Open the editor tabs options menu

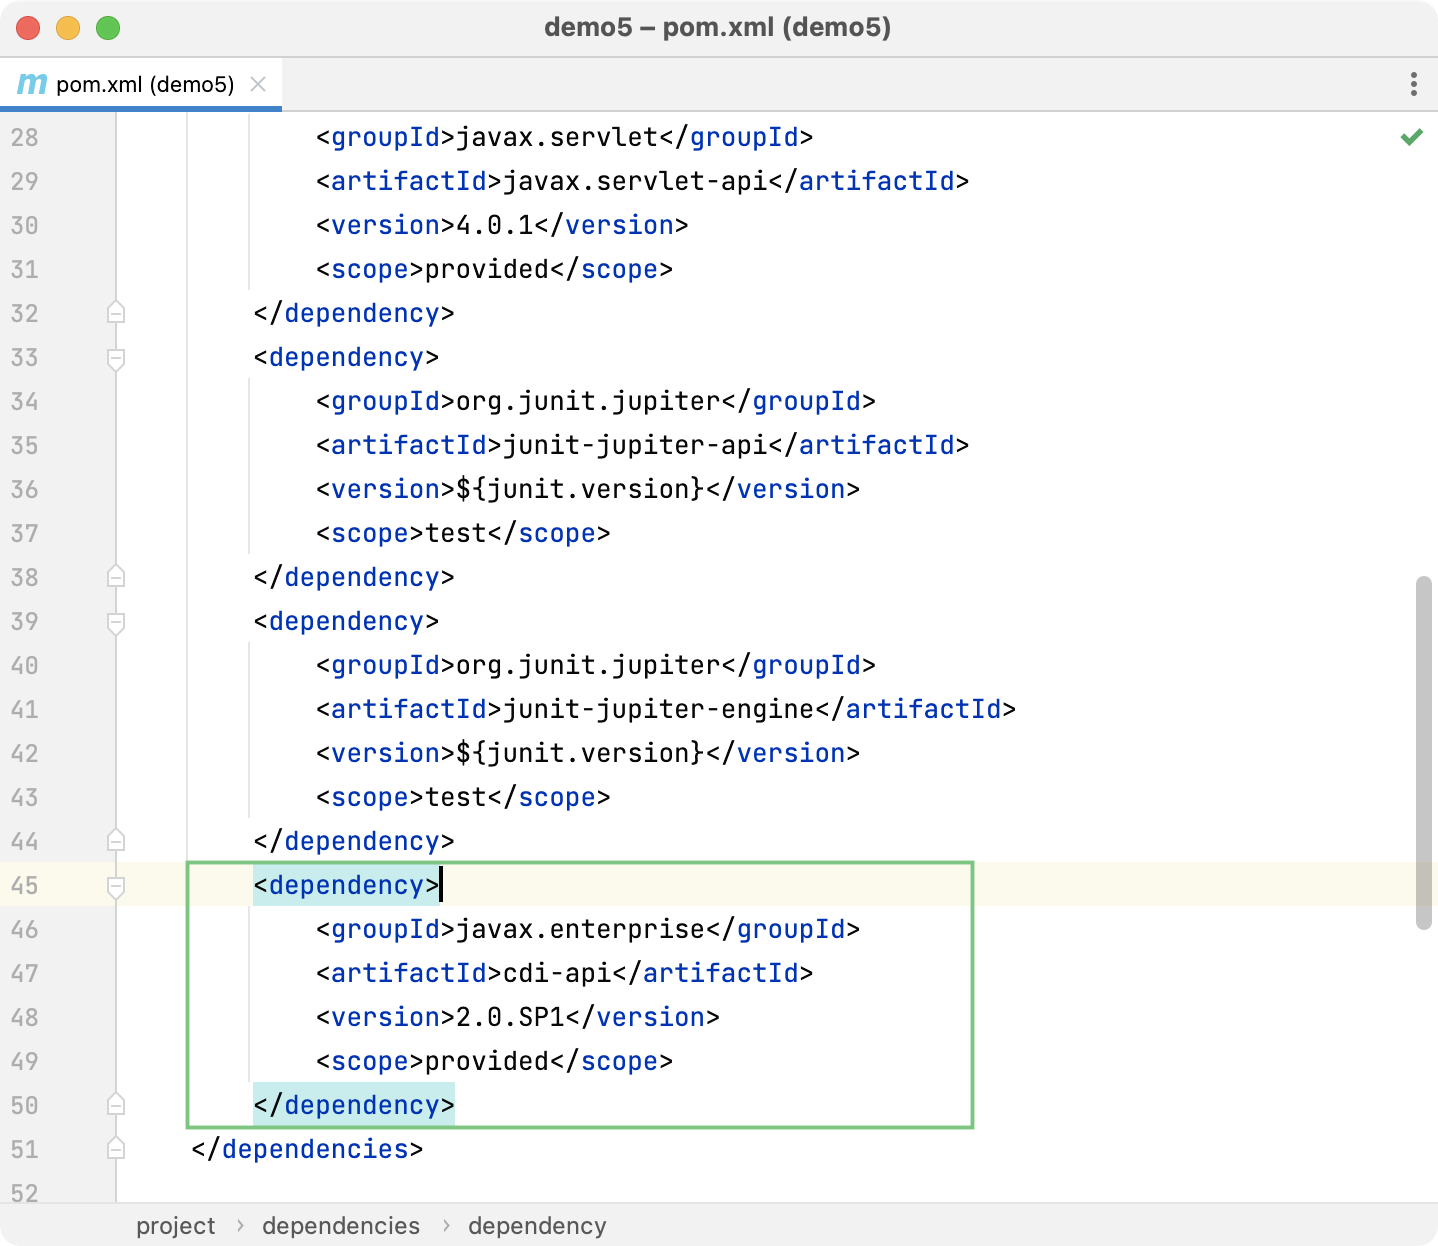coord(1413,84)
